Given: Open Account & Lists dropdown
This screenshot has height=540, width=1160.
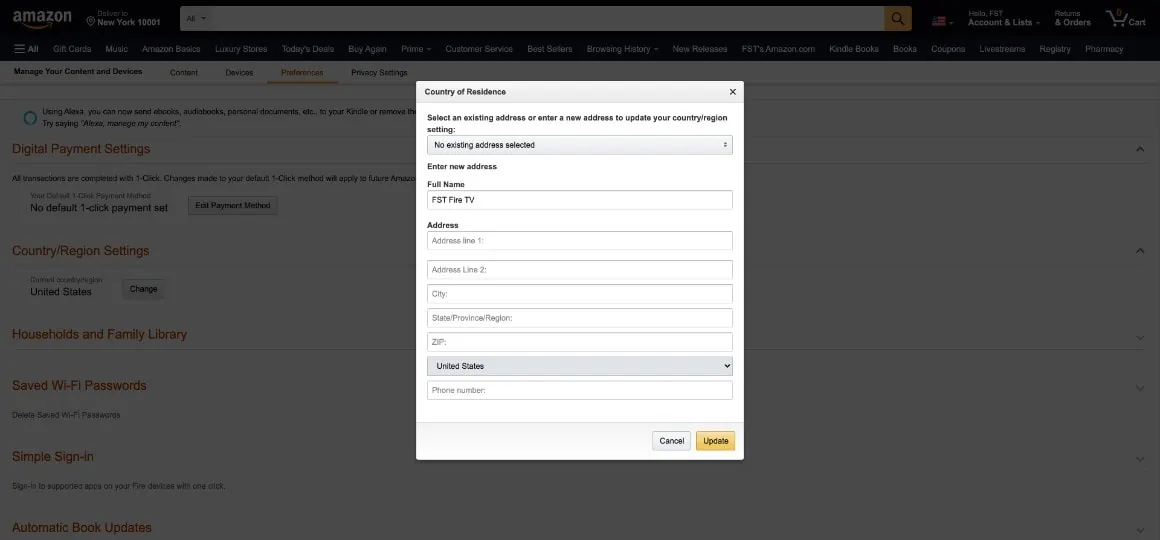Looking at the screenshot, I should tap(1004, 18).
